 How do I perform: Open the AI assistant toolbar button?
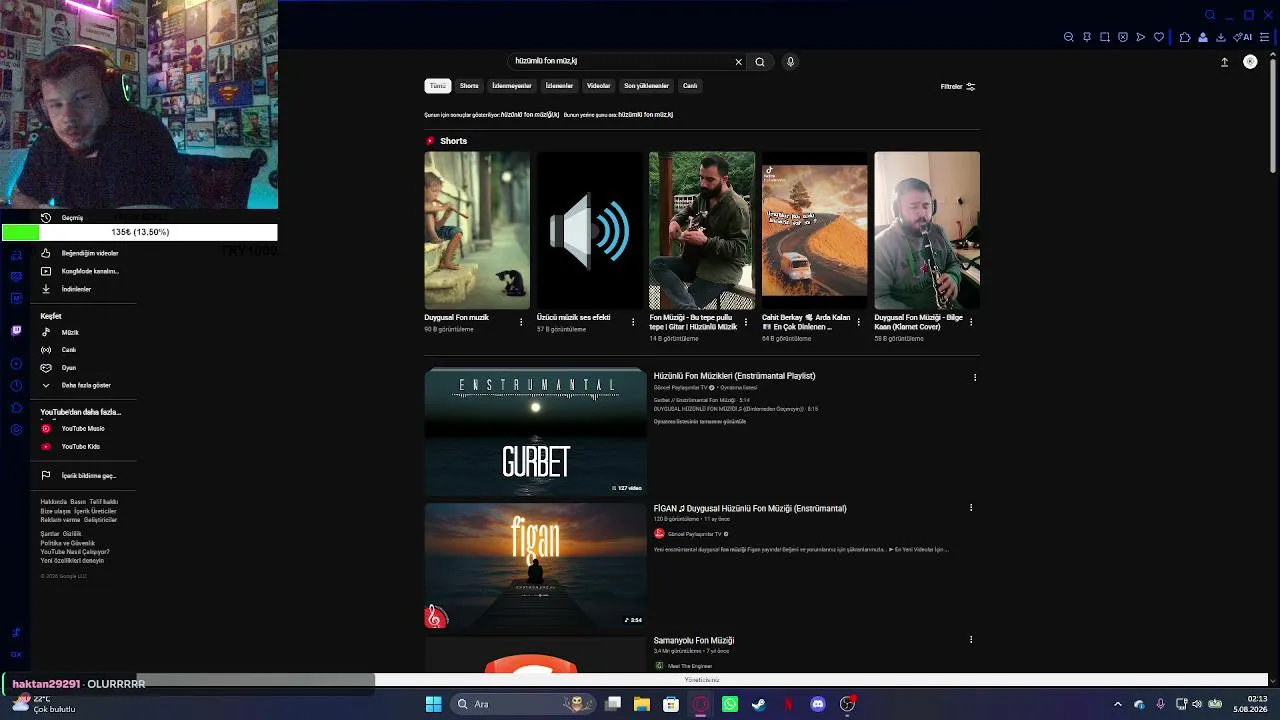click(x=1243, y=37)
